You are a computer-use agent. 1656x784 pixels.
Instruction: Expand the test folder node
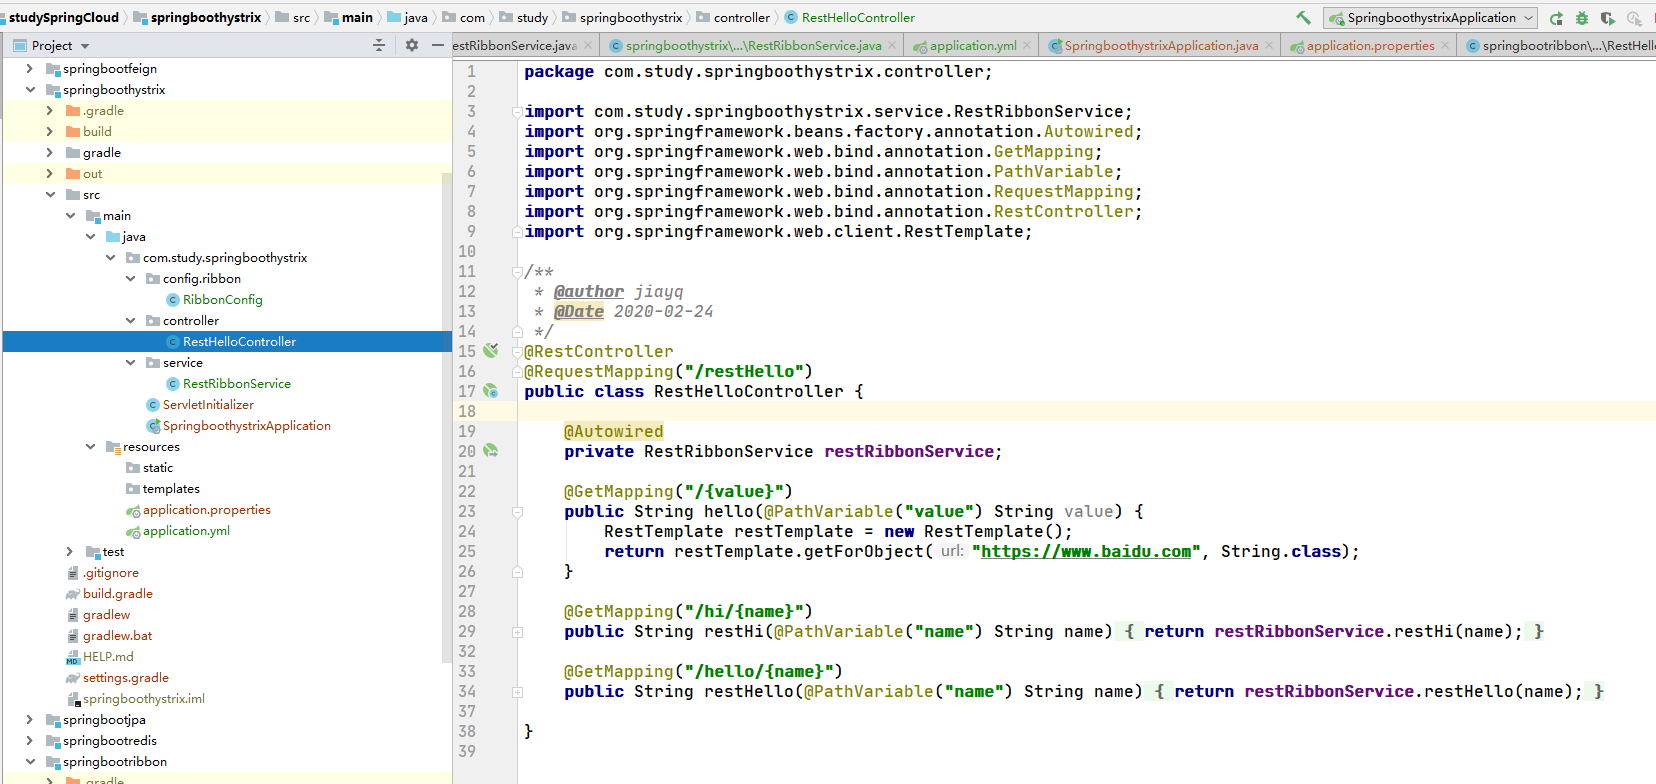coord(70,552)
